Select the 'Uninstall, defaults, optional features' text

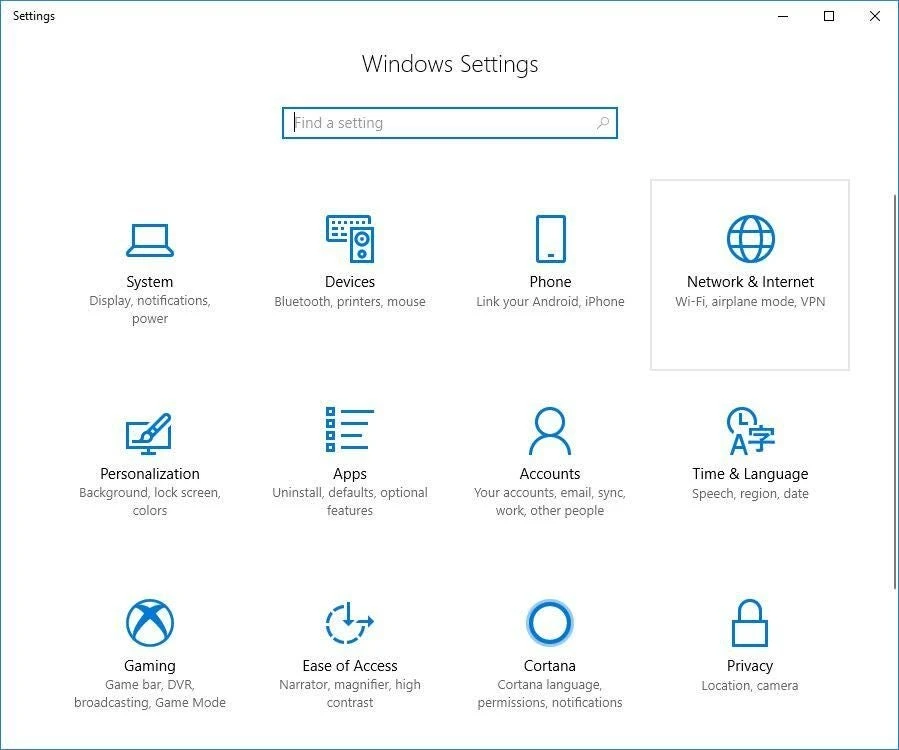350,502
